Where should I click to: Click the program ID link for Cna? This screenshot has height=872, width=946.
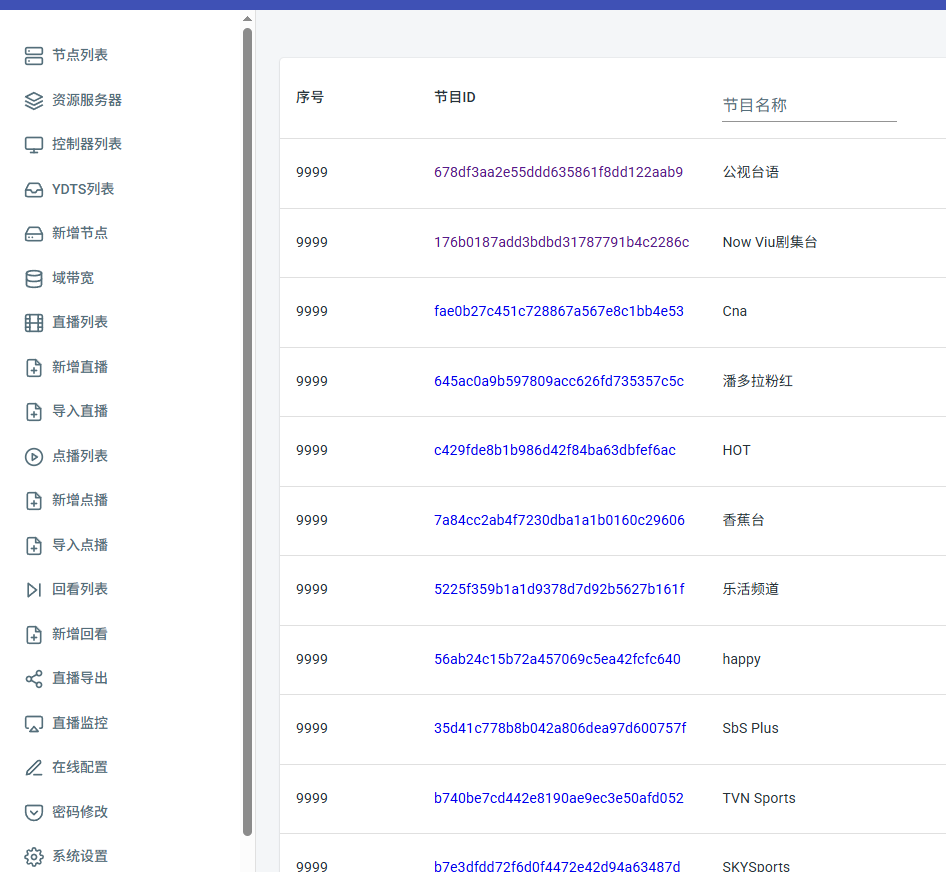click(x=558, y=311)
